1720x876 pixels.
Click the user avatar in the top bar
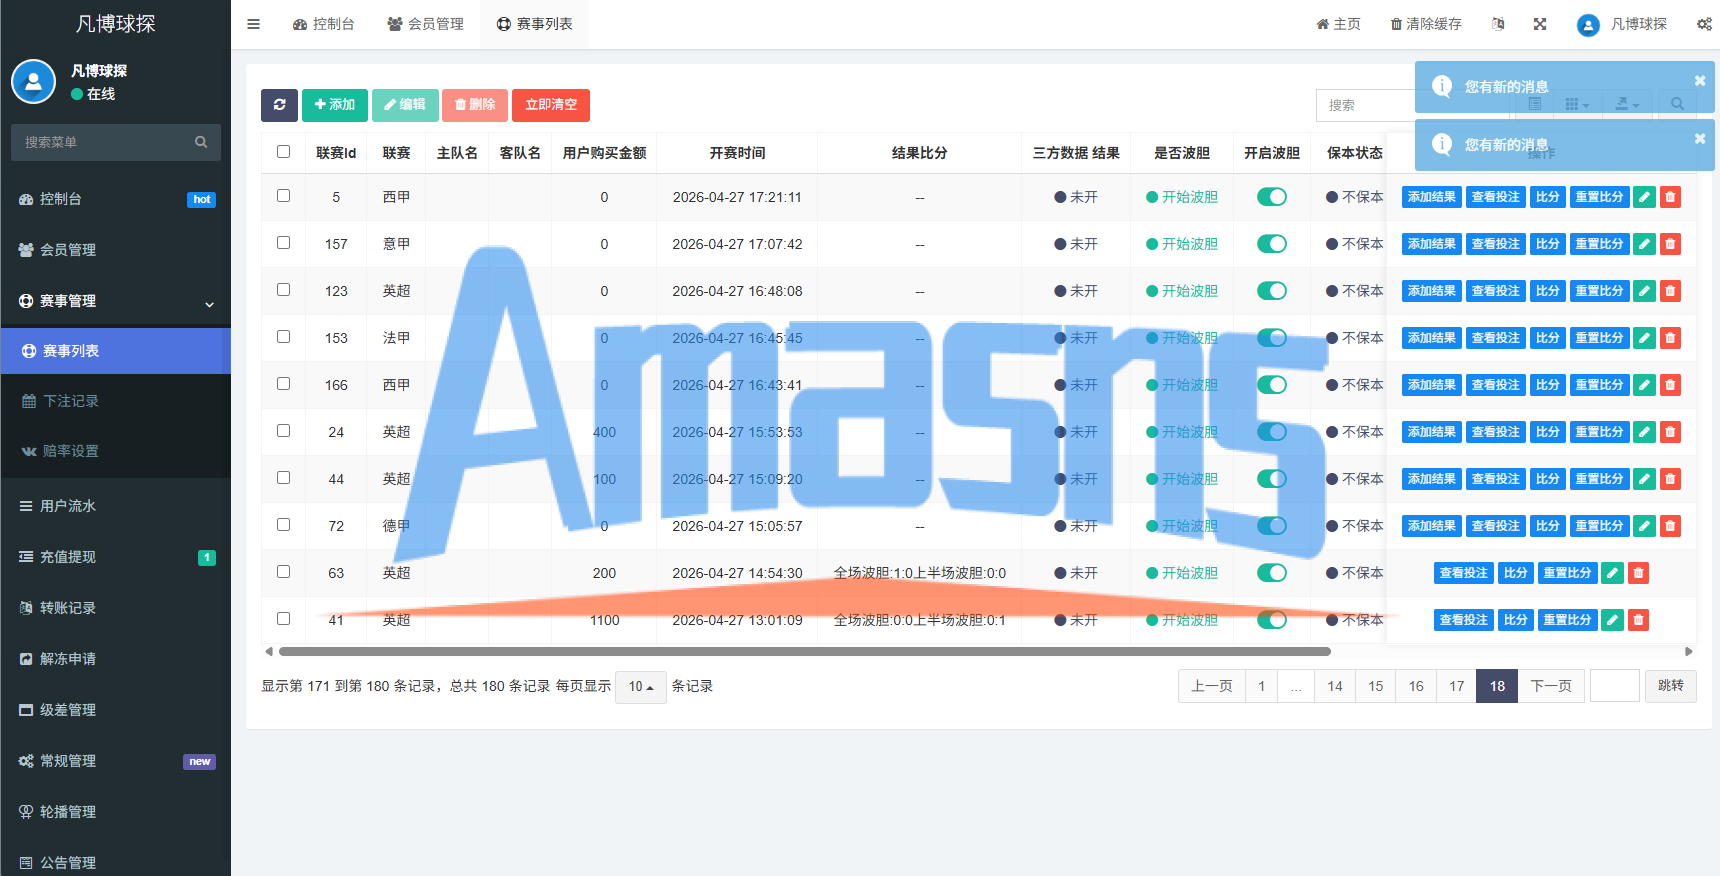1588,25
